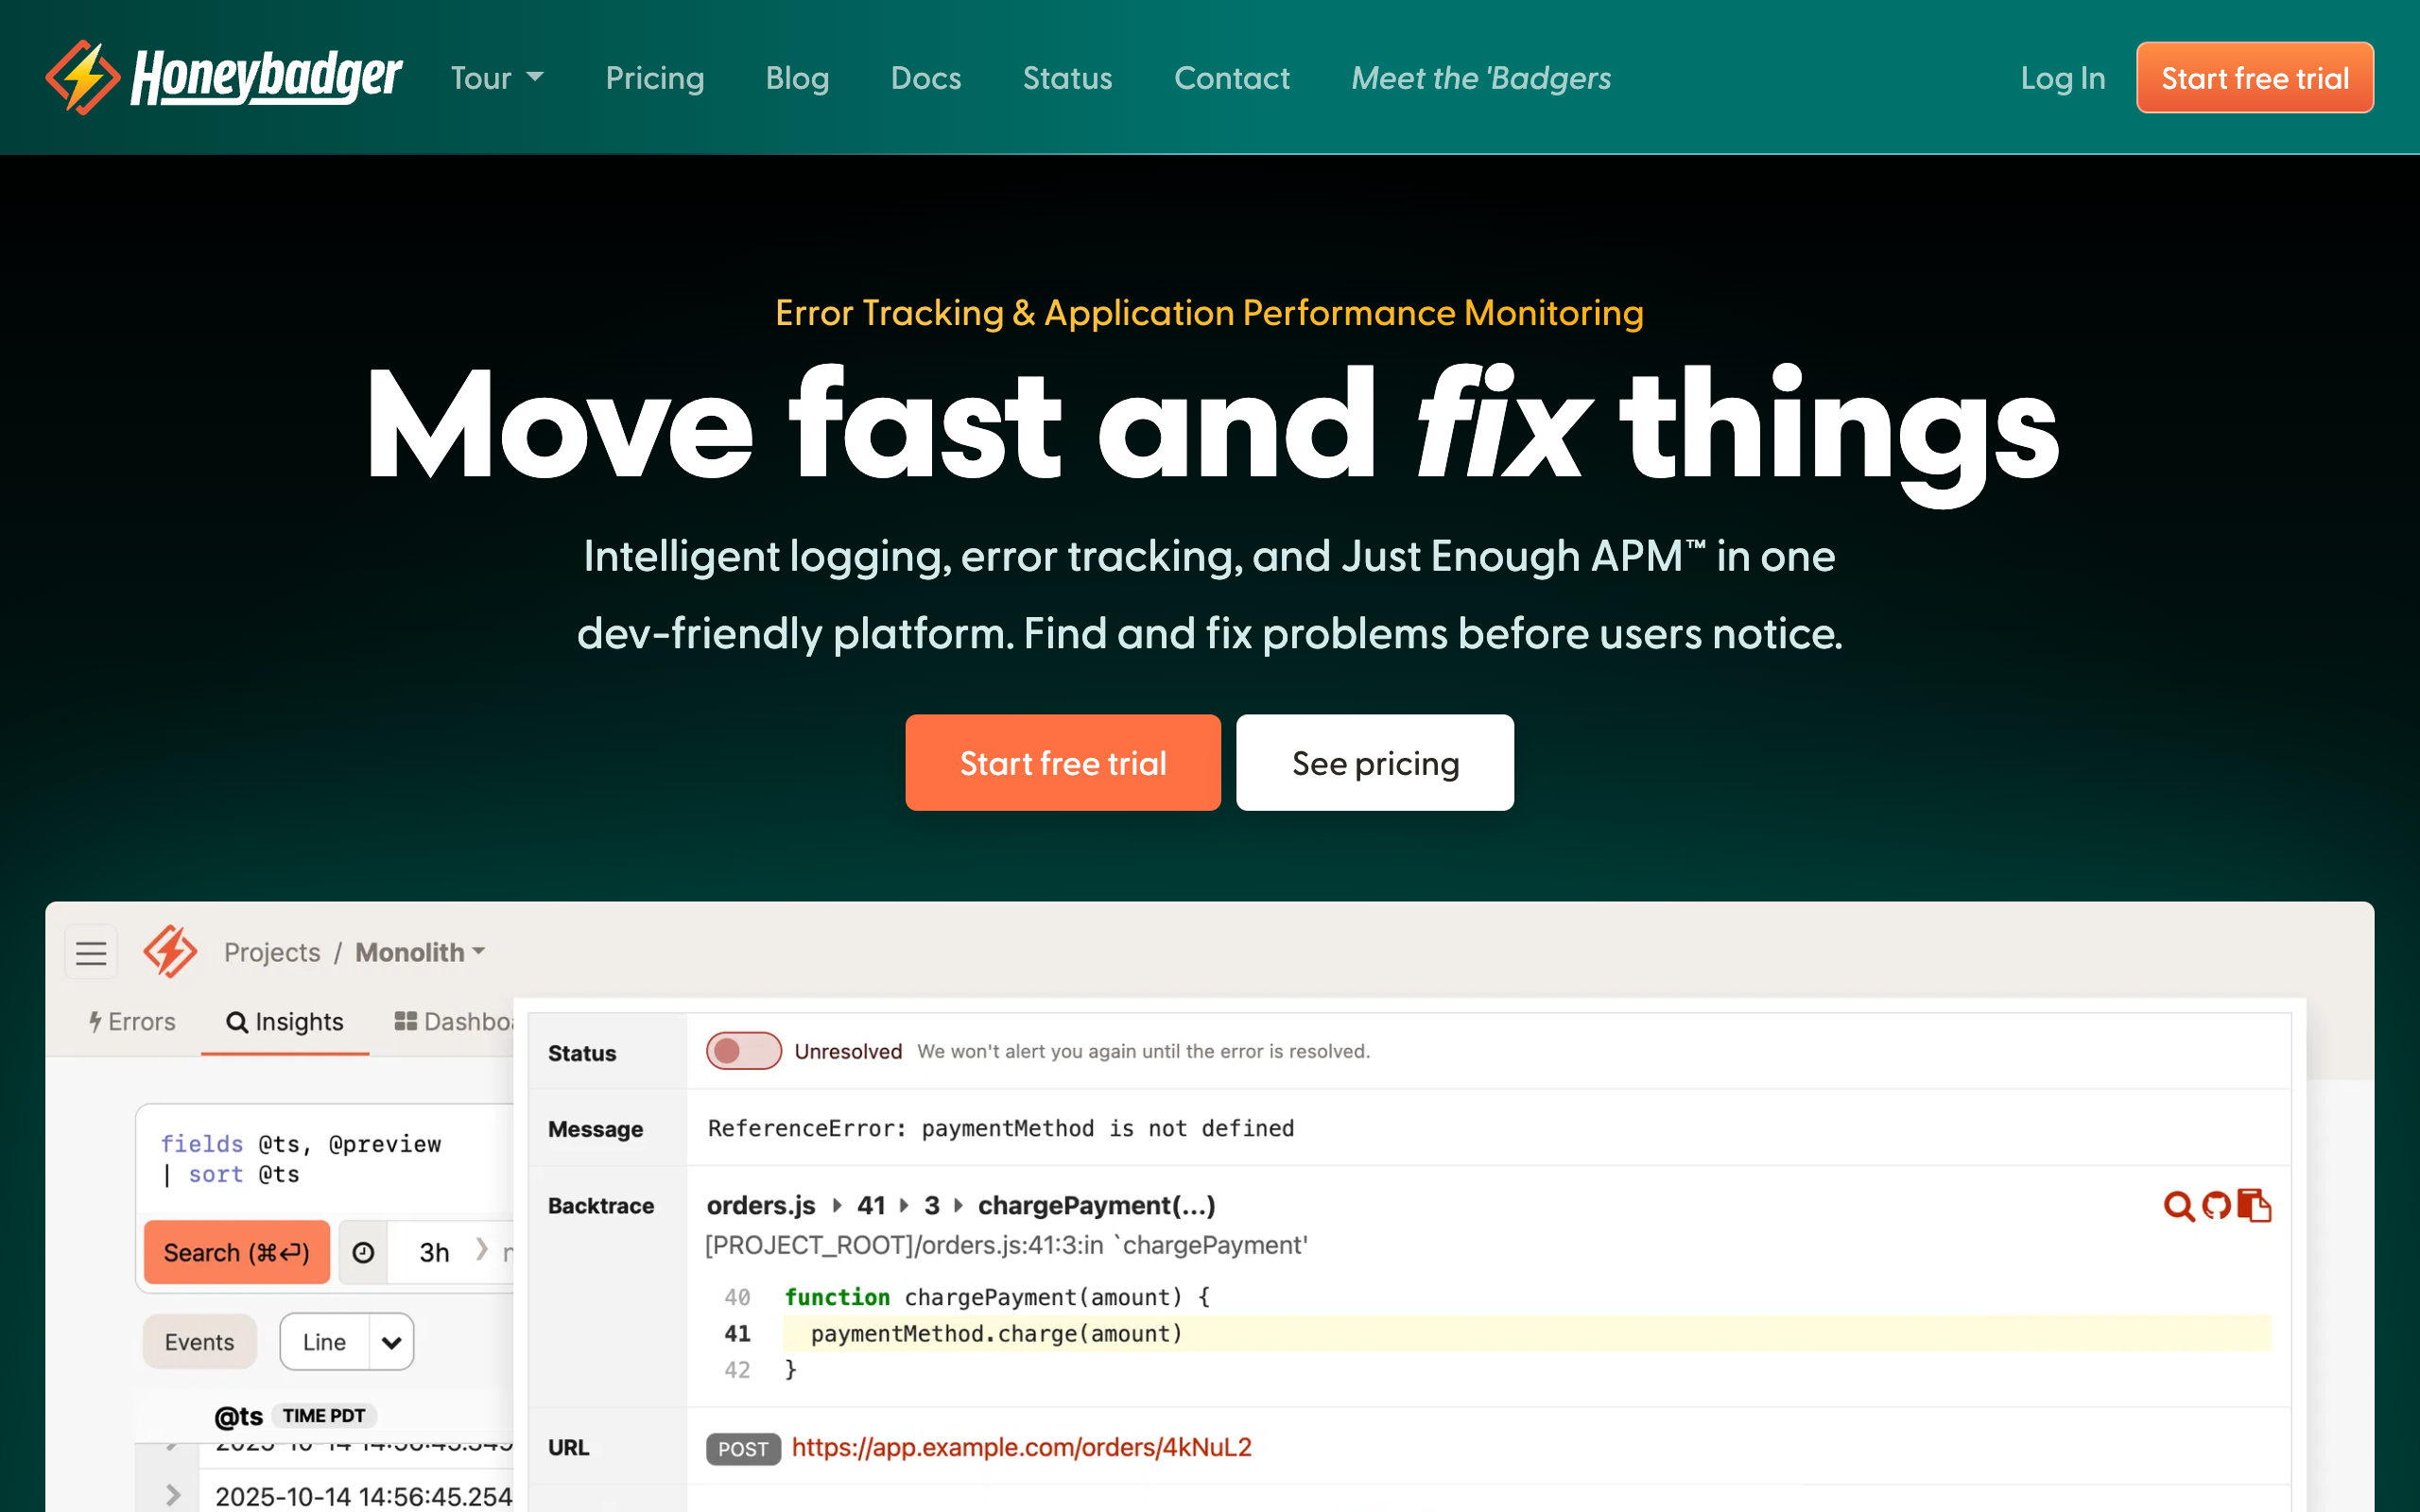The image size is (2420, 1512).
Task: Open the GitHub icon in backtrace row
Action: 2216,1206
